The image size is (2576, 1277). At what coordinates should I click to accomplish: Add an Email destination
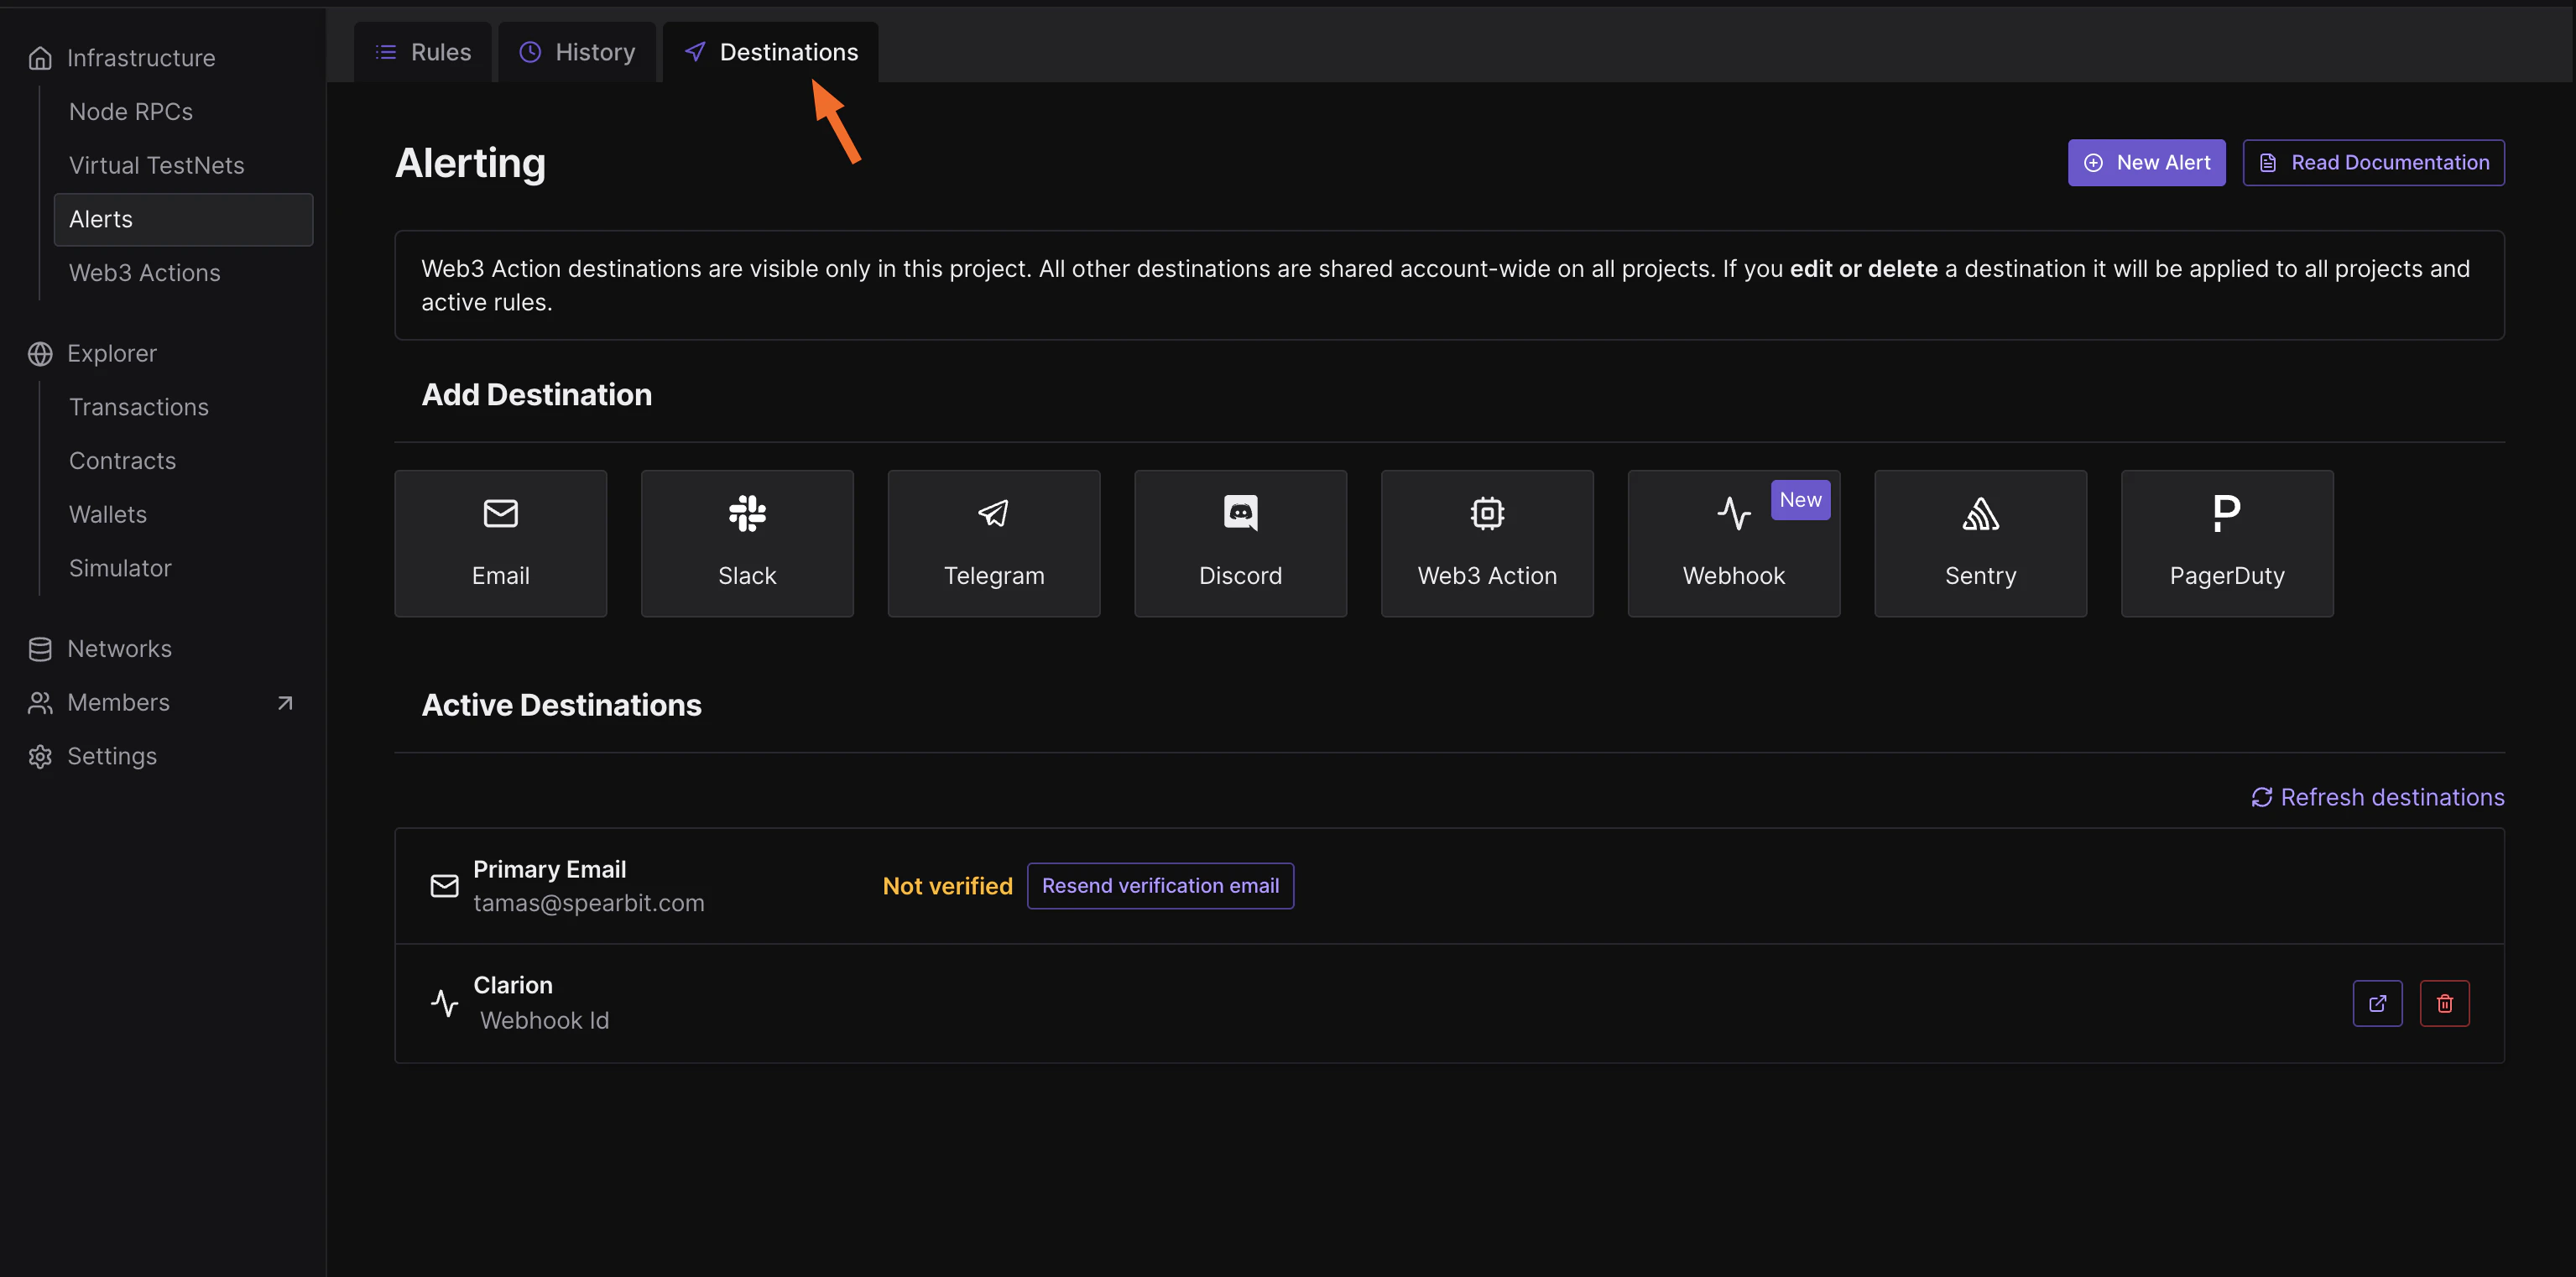[x=500, y=543]
